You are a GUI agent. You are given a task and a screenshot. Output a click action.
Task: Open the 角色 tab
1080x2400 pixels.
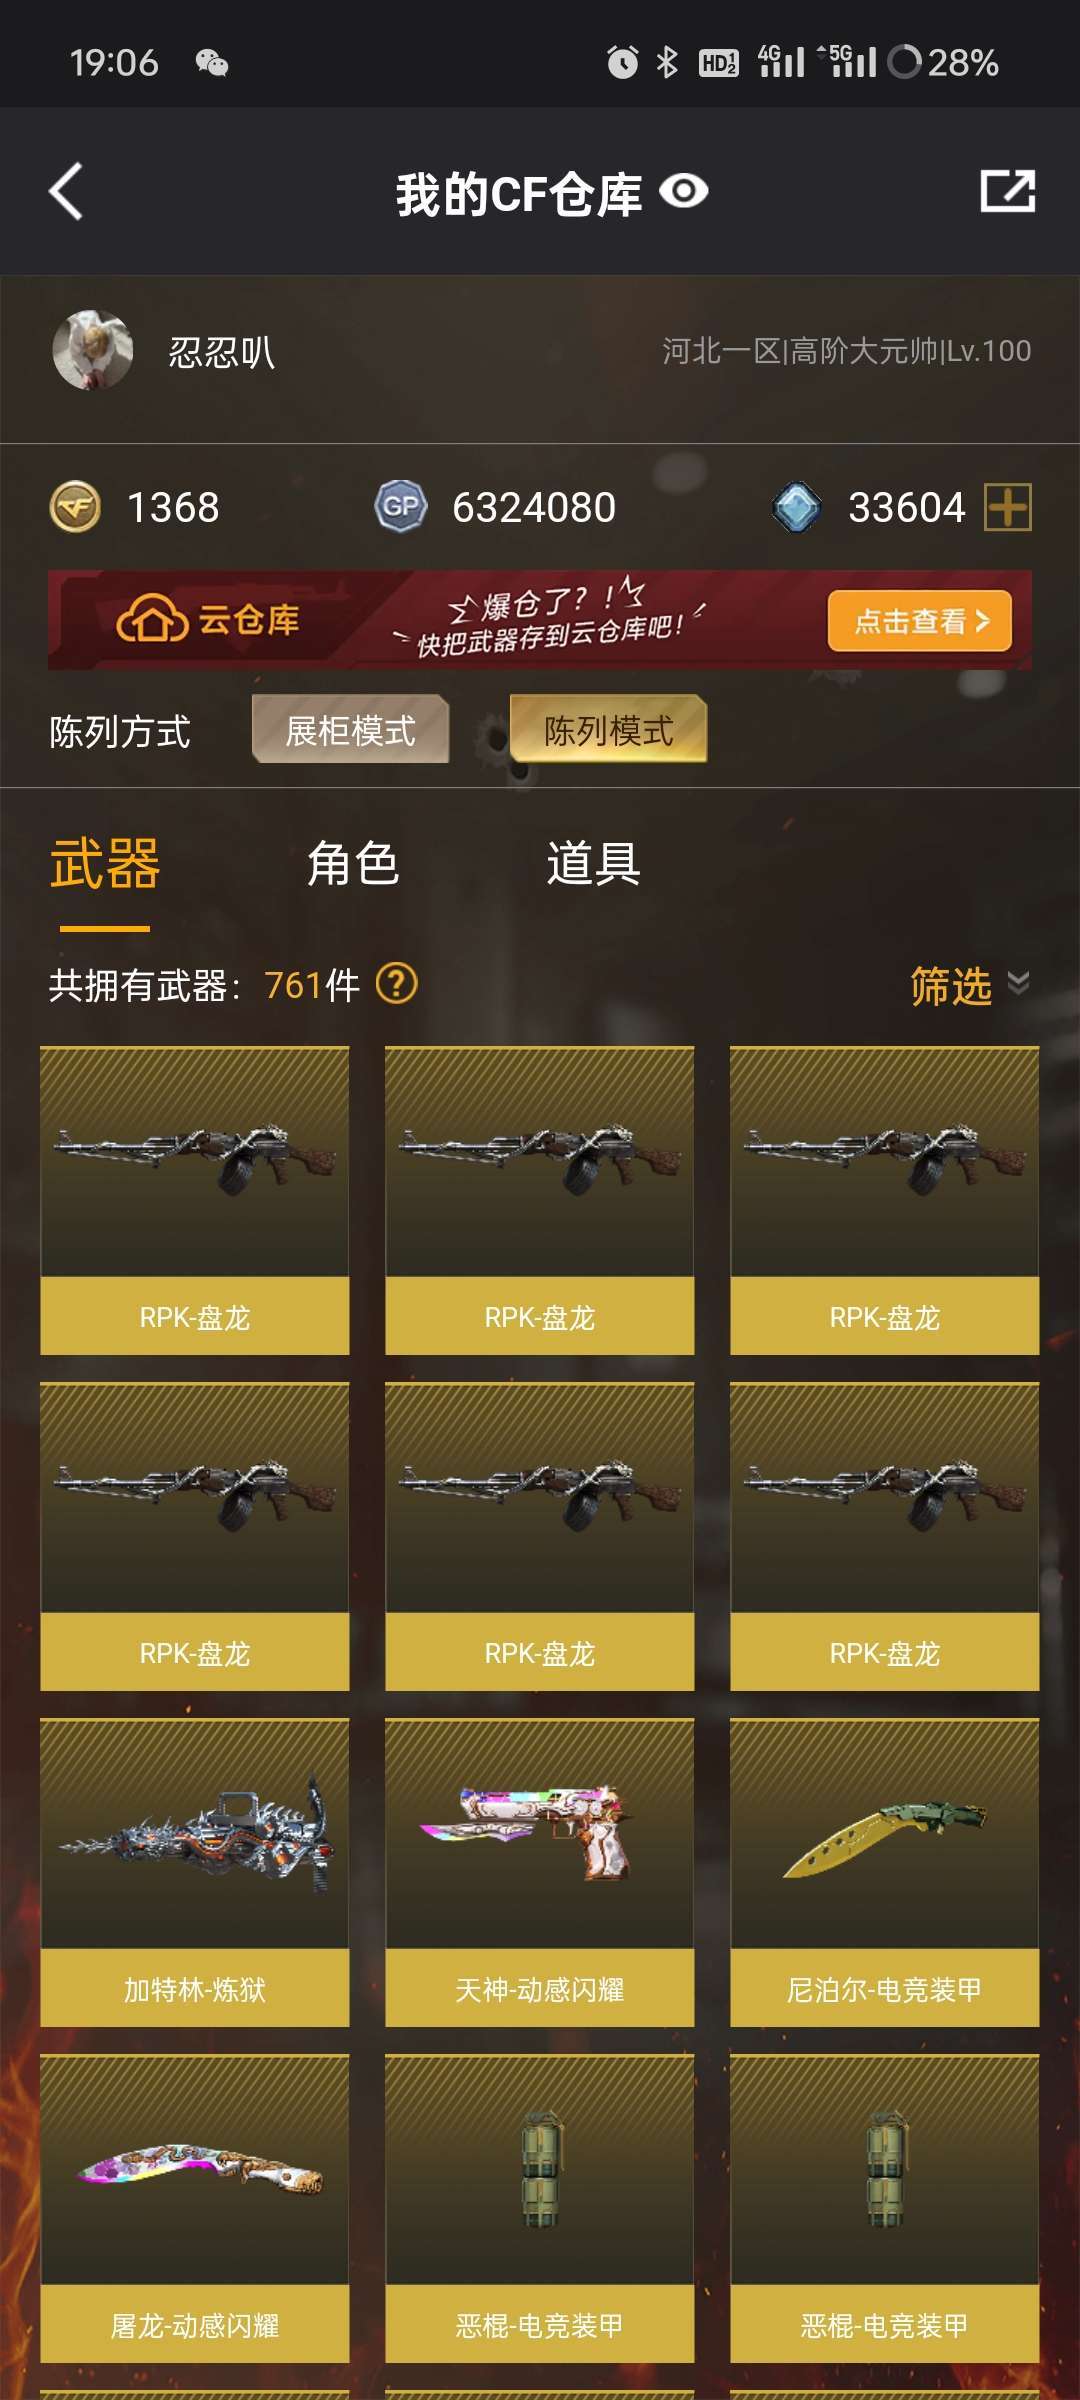[x=353, y=864]
